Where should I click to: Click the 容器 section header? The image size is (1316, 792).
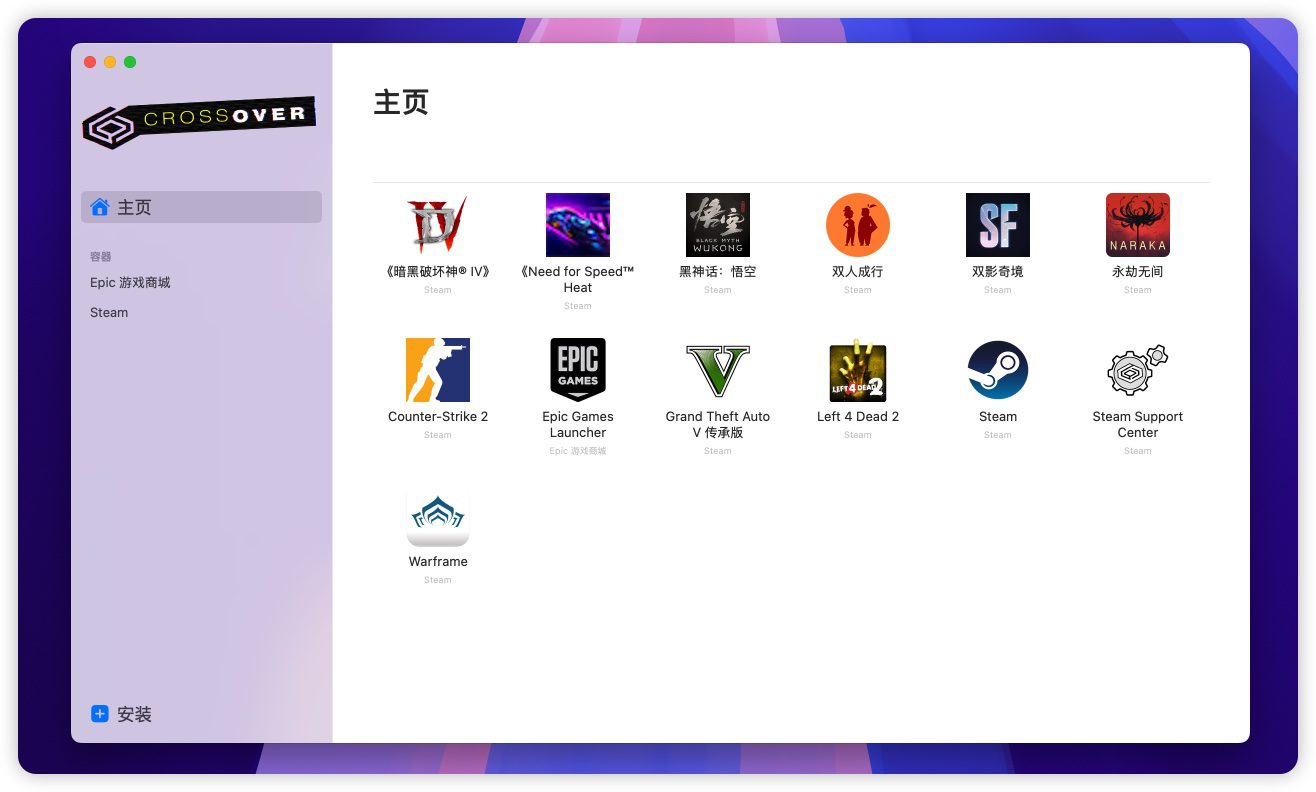click(x=101, y=257)
